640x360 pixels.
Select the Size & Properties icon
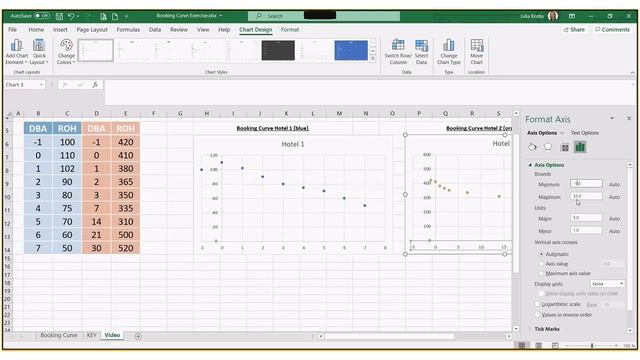(564, 147)
